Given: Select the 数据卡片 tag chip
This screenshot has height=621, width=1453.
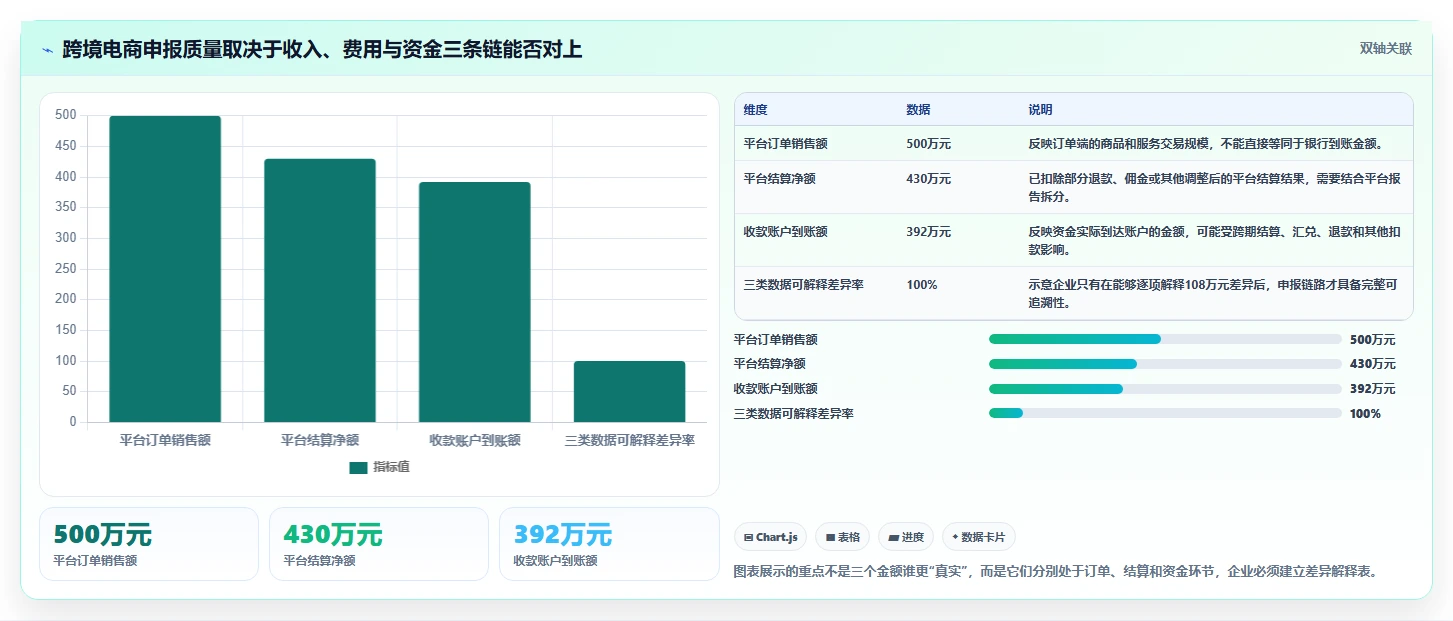Looking at the screenshot, I should click(x=979, y=537).
